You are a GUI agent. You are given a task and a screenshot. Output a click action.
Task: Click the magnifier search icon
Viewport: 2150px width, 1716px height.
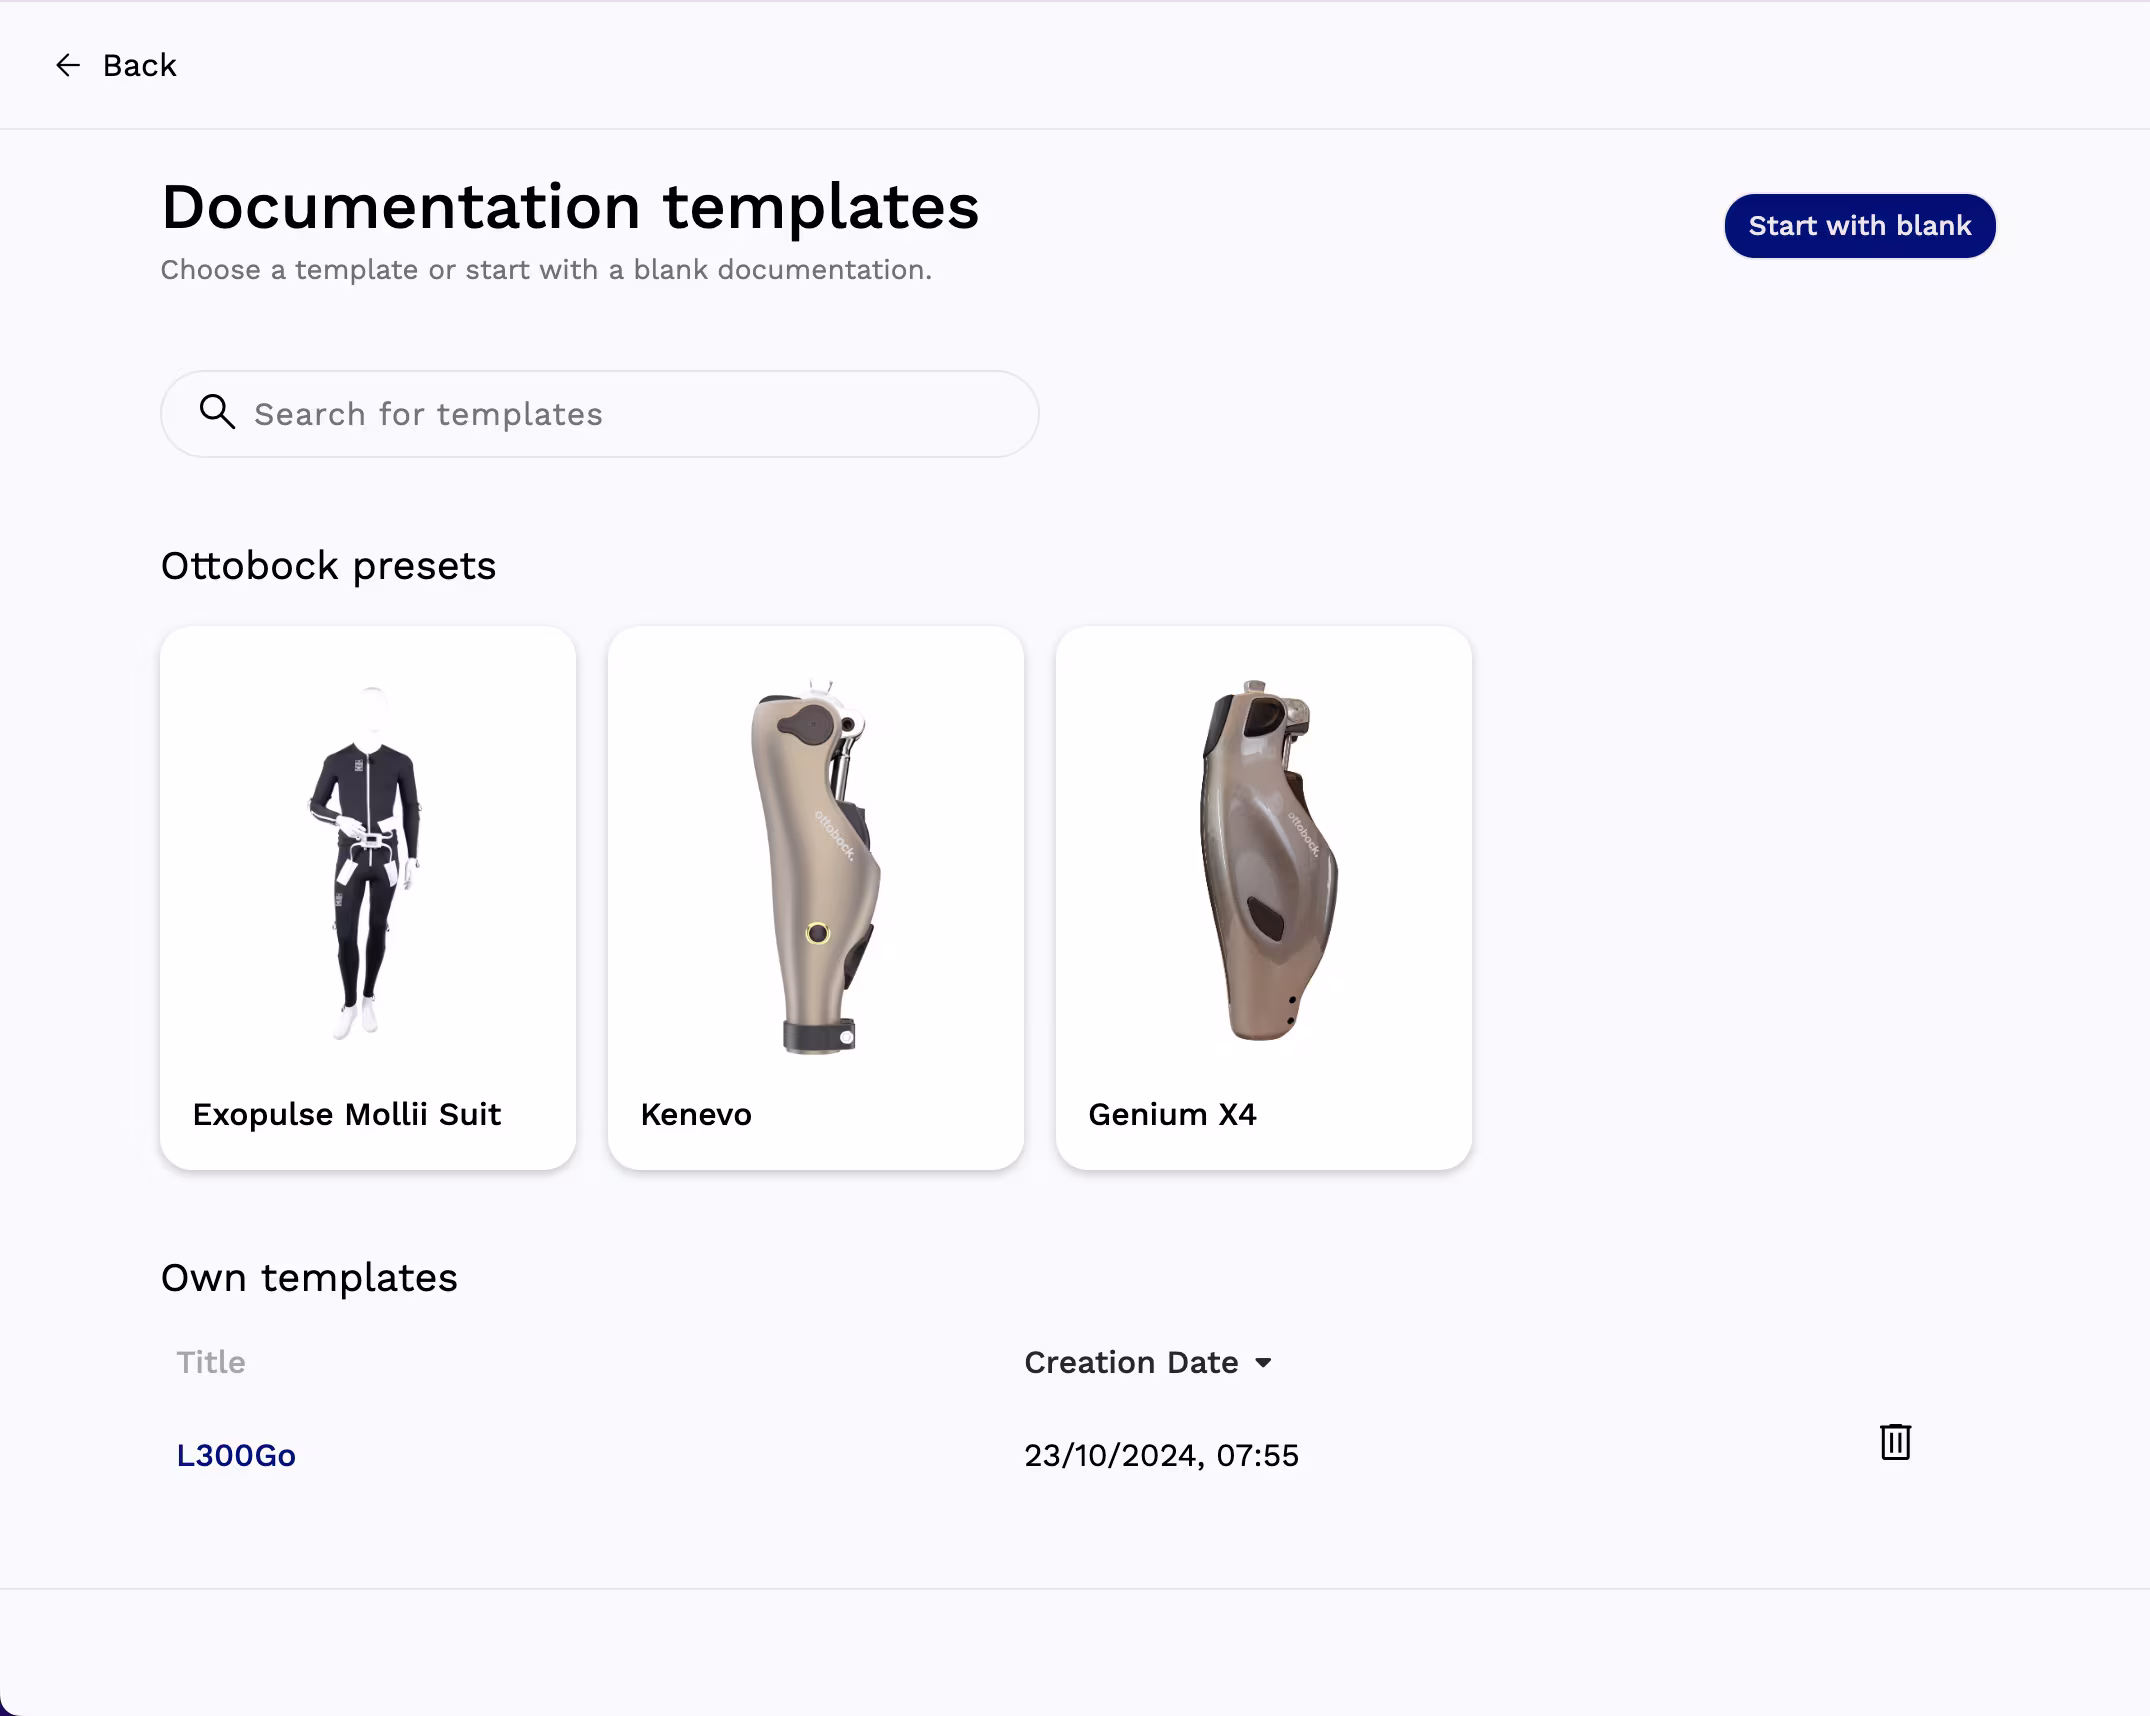tap(217, 412)
